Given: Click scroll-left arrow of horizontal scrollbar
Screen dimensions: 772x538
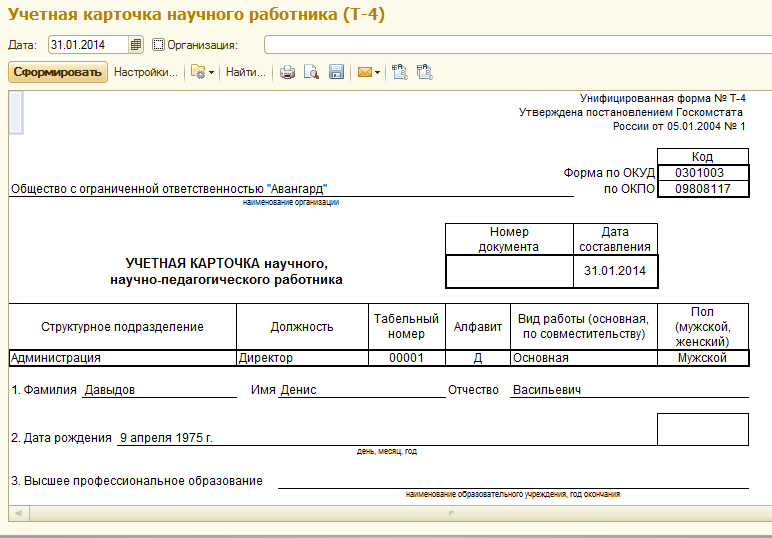Looking at the screenshot, I should pyautogui.click(x=19, y=513).
